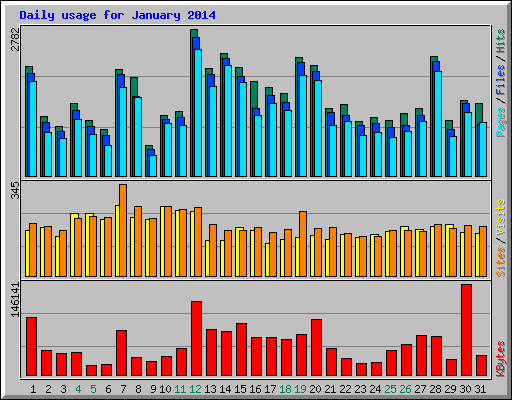Click day label 2 on the x-axis
Screen dimensions: 512x400
click(x=48, y=389)
